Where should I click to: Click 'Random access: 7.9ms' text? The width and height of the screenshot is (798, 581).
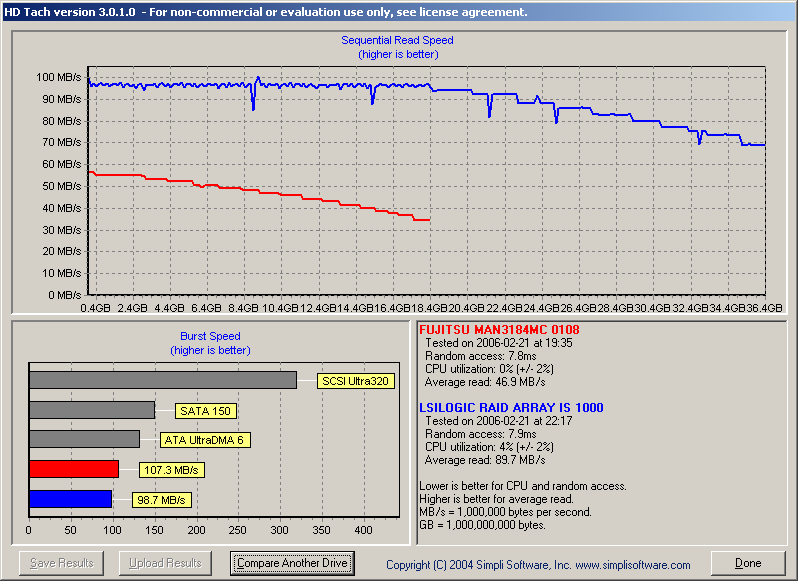480,434
